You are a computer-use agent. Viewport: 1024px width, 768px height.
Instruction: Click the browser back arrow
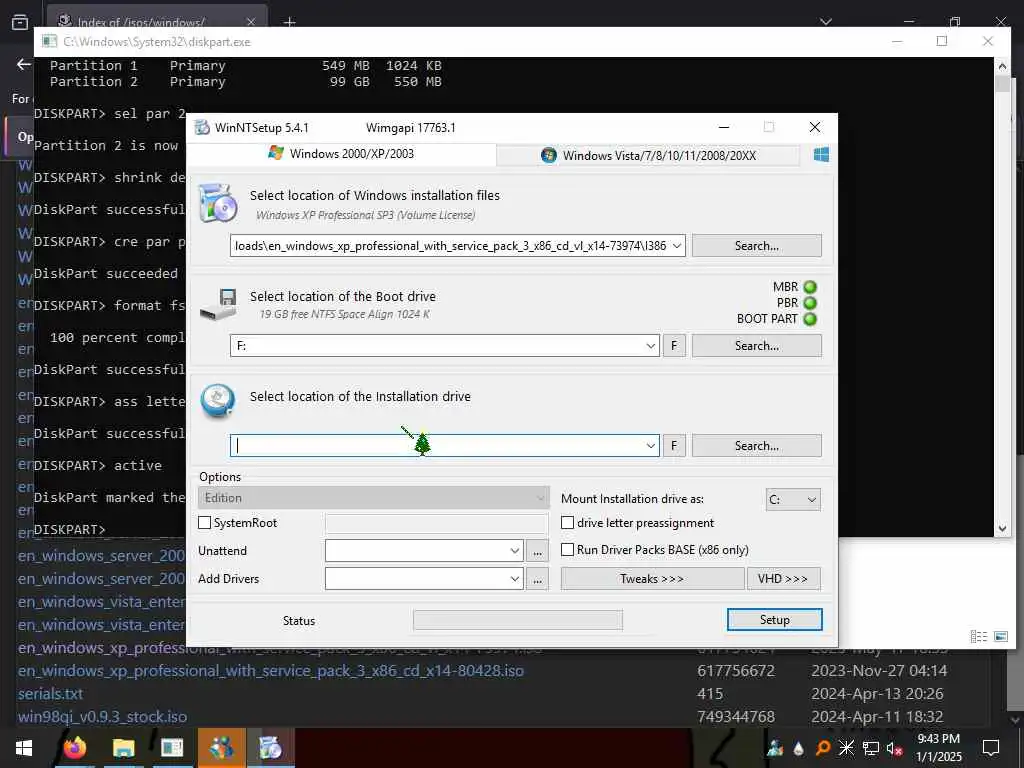tap(24, 64)
